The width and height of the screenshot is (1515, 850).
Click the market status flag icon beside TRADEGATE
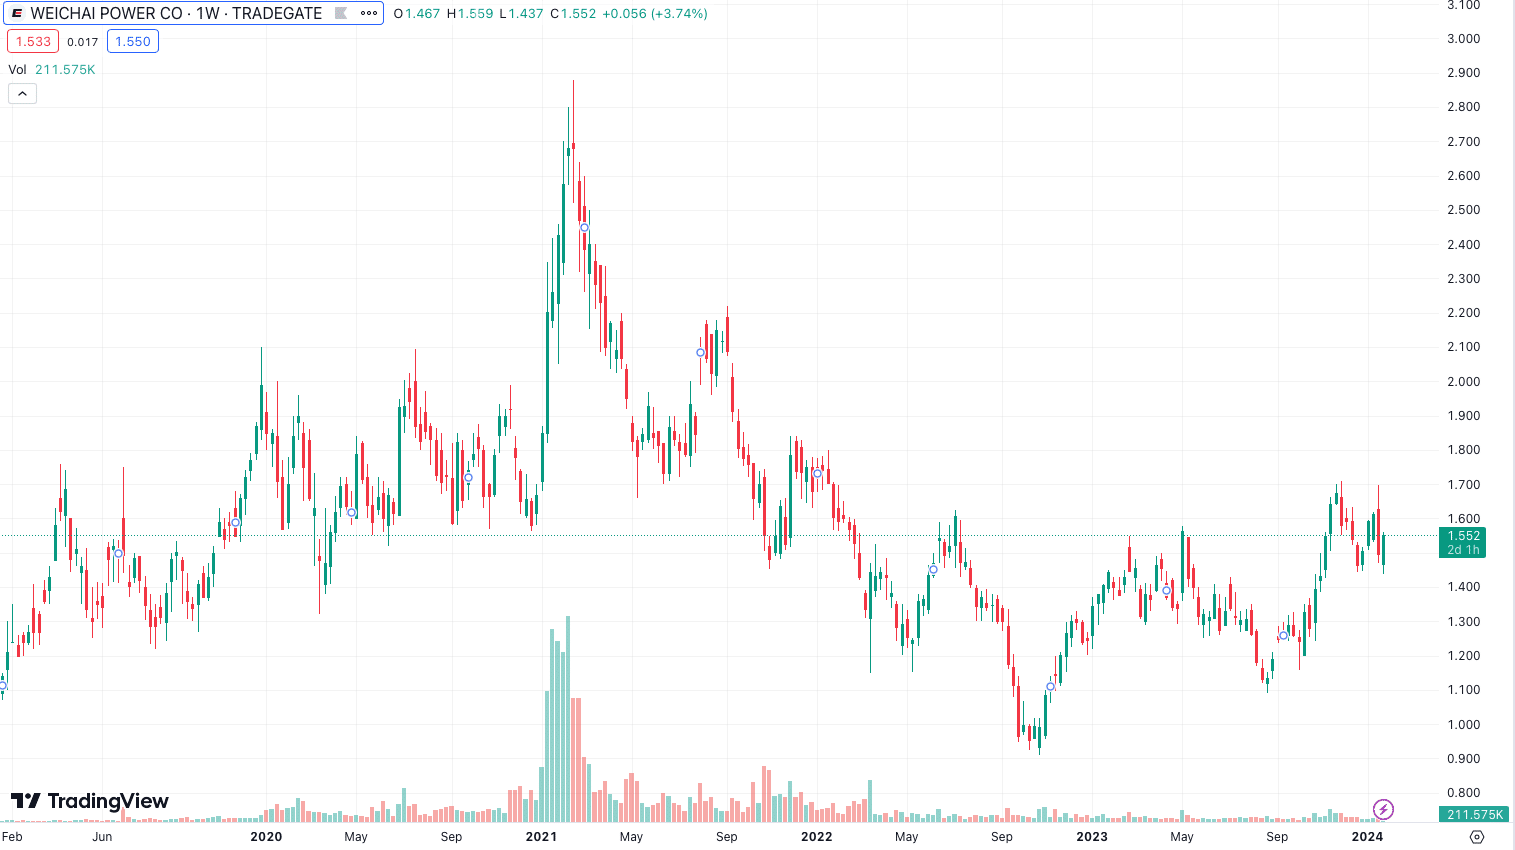[341, 13]
